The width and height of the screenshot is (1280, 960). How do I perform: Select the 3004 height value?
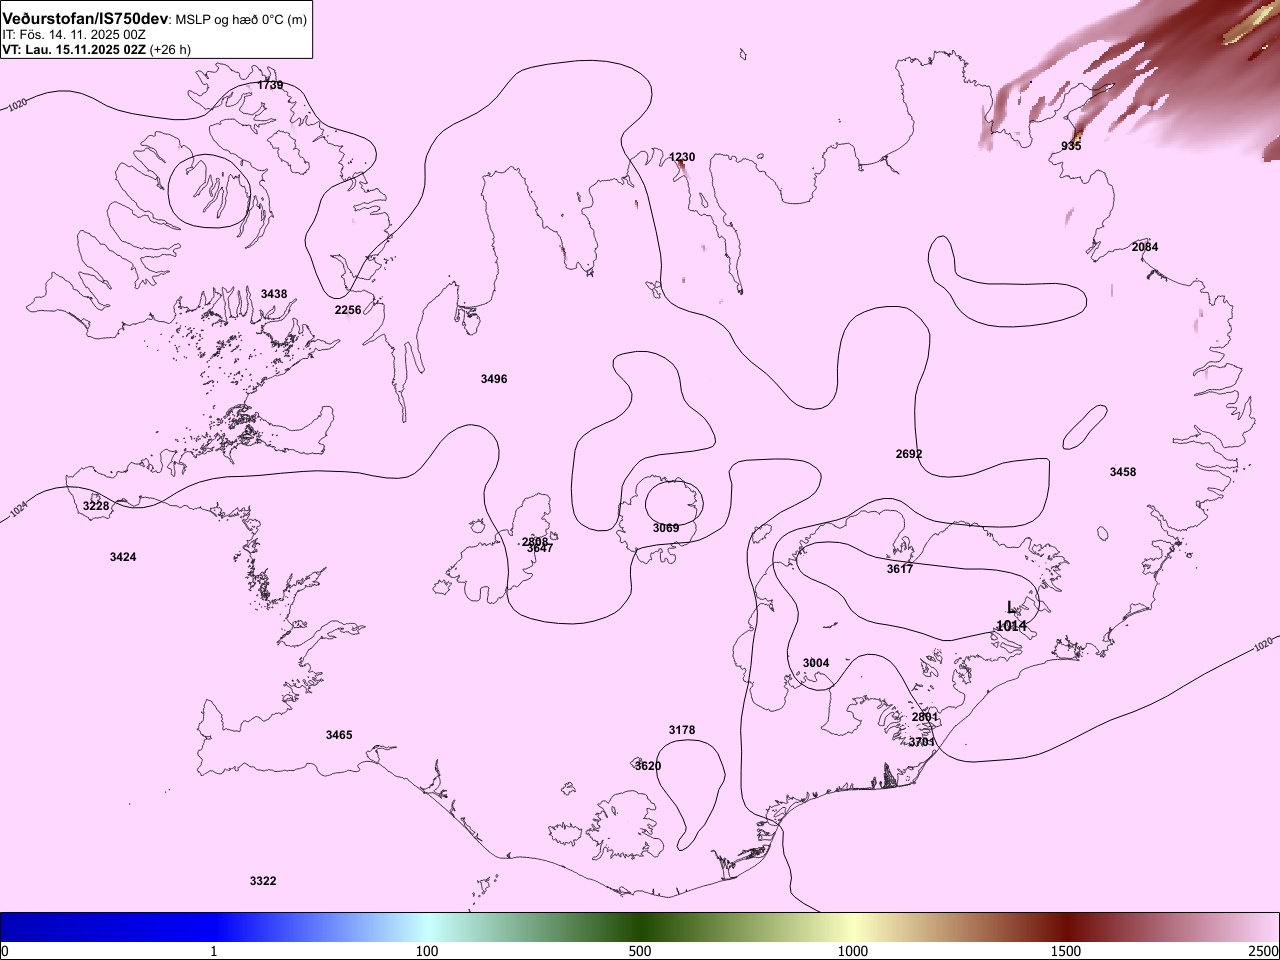click(x=816, y=664)
